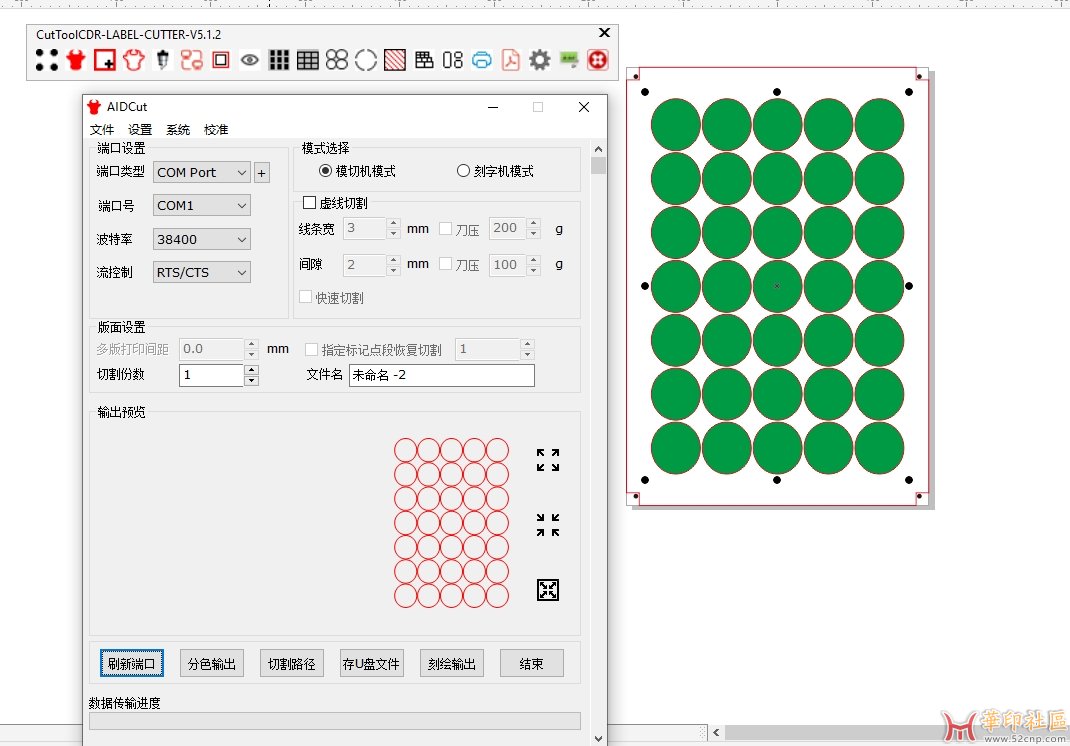Open the gear settings icon in toolbar
The height and width of the screenshot is (746, 1070).
click(x=540, y=60)
